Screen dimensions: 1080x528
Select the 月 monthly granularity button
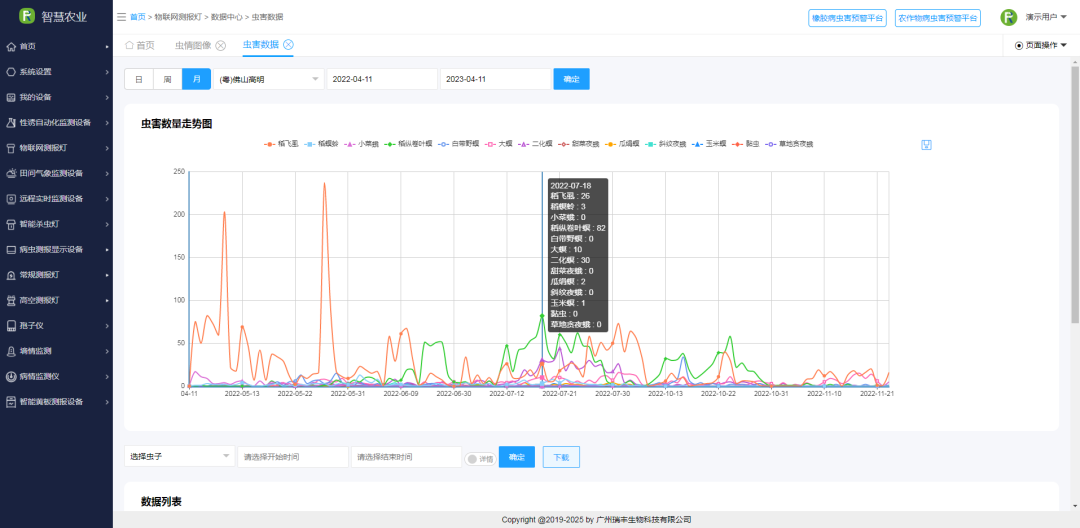tap(196, 79)
